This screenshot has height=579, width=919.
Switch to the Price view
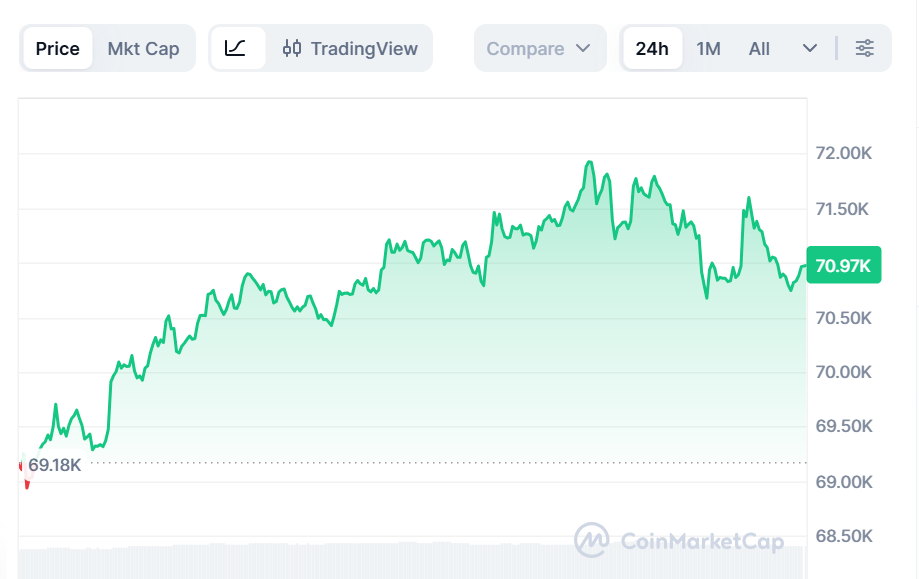point(57,48)
